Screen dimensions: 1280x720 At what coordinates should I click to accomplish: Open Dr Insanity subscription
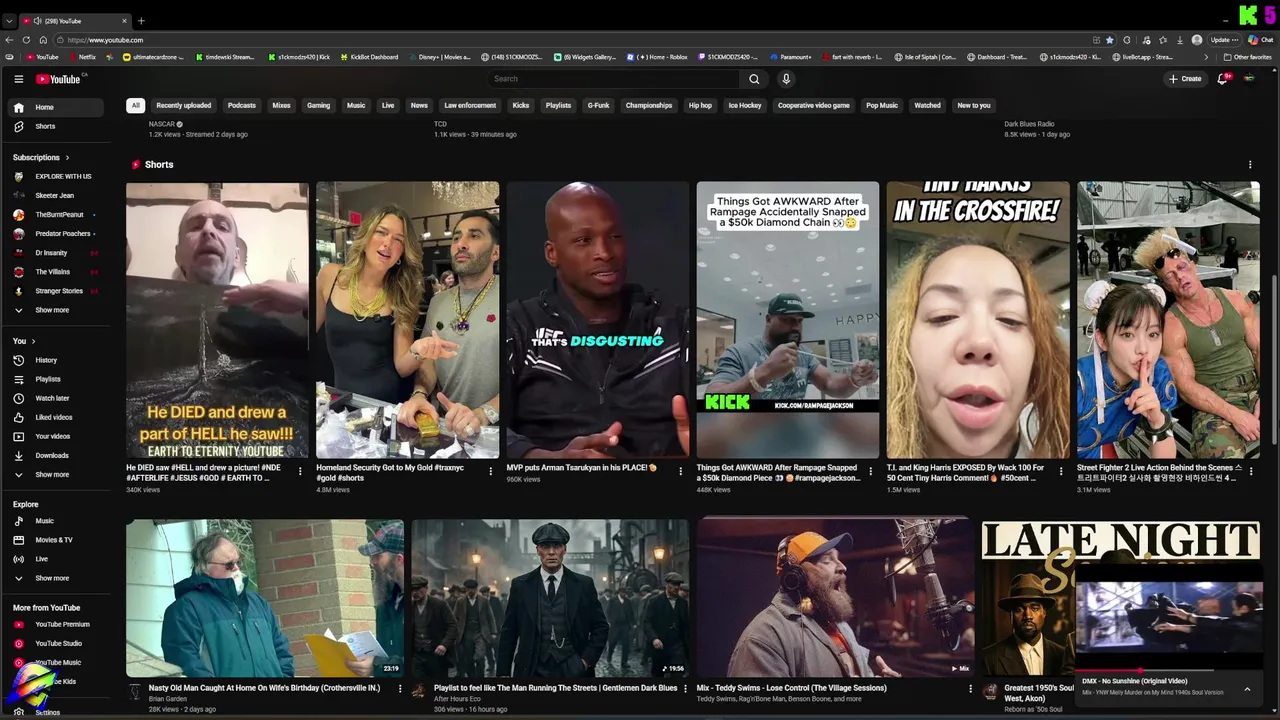click(x=57, y=253)
